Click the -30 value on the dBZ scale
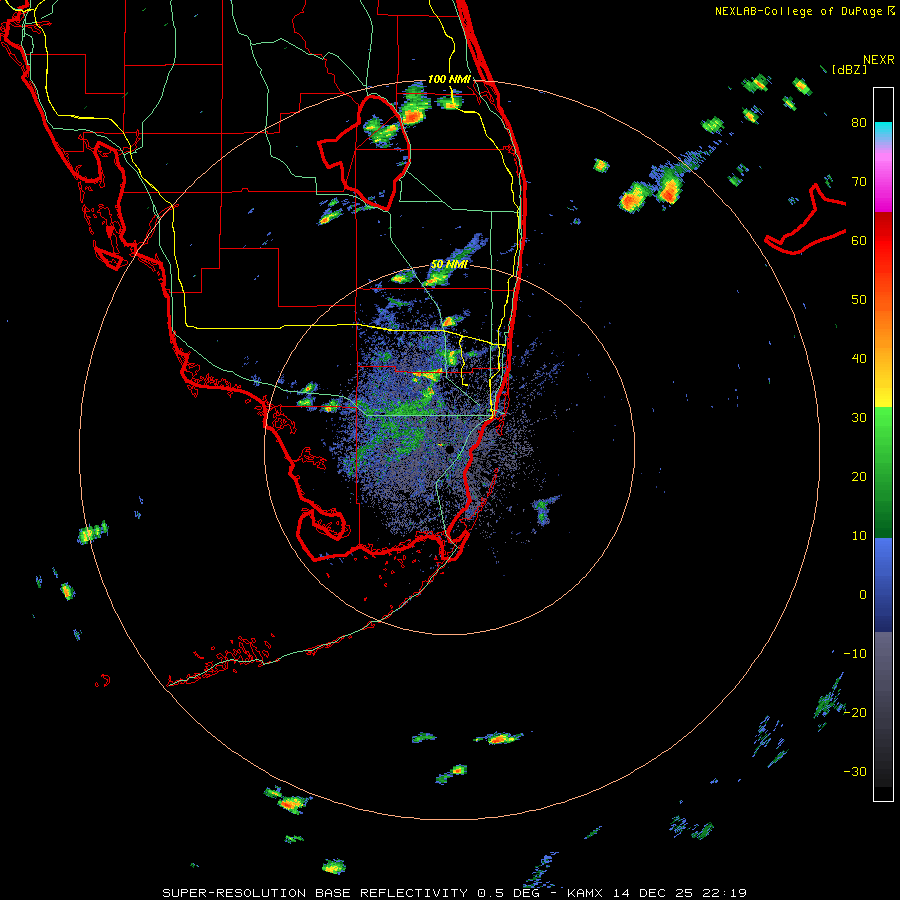 pyautogui.click(x=855, y=771)
